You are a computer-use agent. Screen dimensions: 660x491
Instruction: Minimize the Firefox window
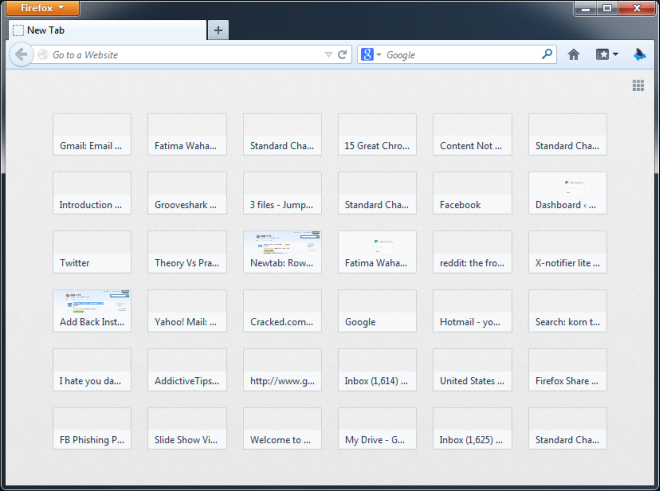pyautogui.click(x=585, y=8)
